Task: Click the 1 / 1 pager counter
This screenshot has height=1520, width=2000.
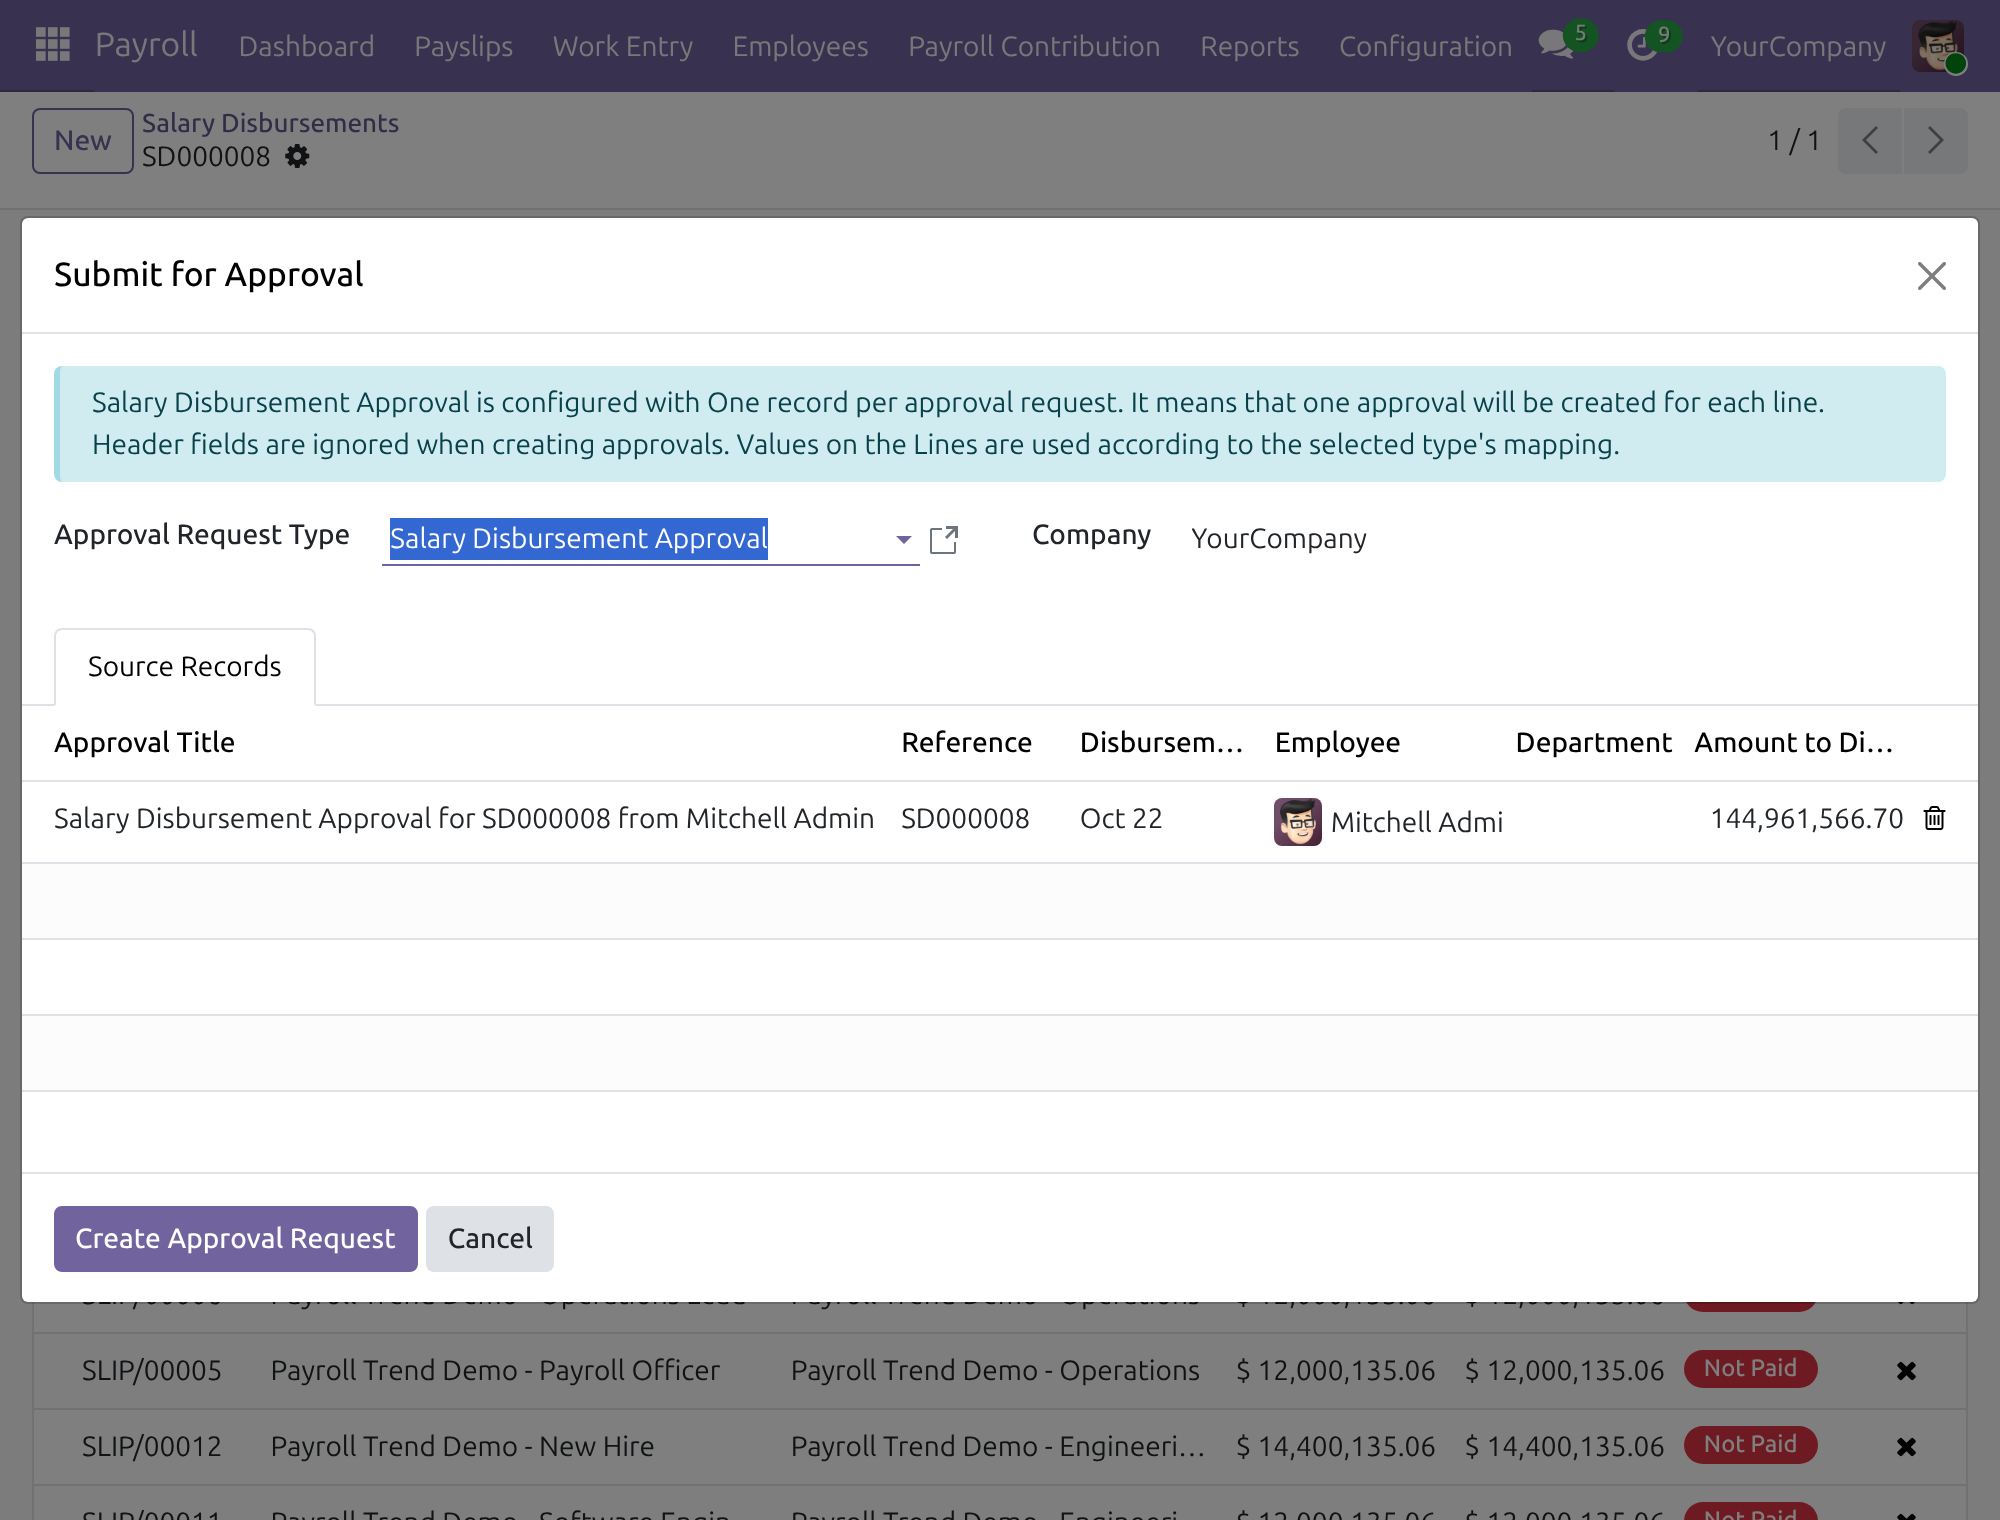Action: click(1794, 141)
